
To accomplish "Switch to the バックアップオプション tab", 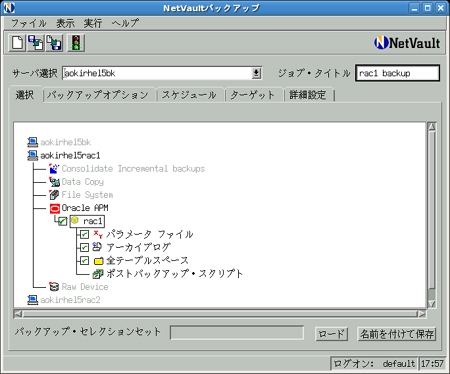I will pos(98,95).
